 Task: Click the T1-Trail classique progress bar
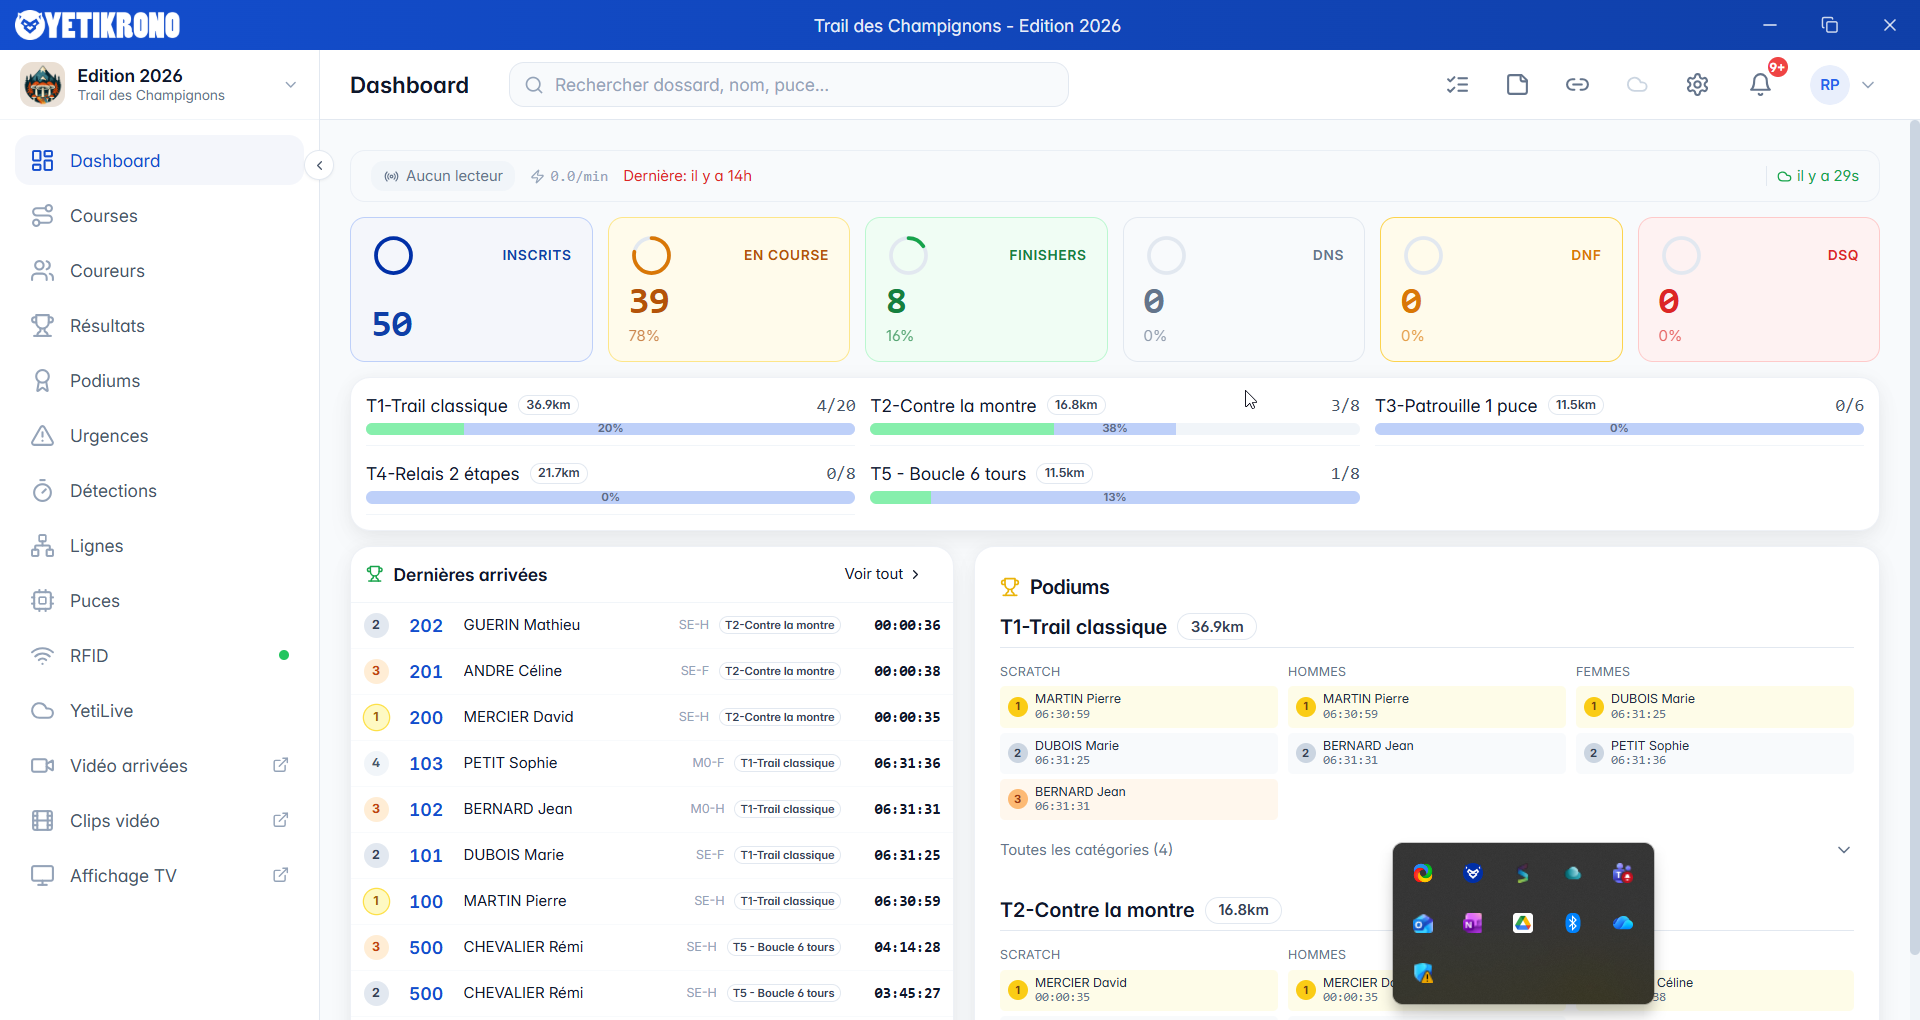[x=610, y=429]
